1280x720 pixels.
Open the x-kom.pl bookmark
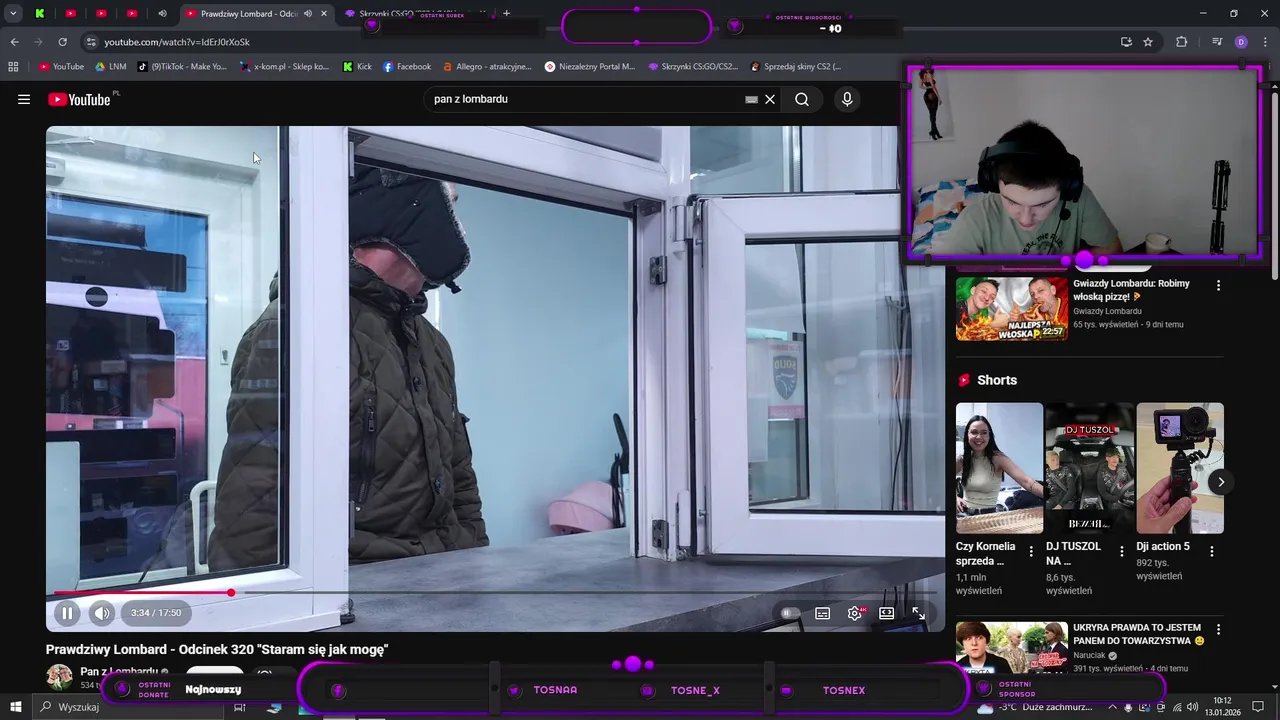tap(285, 67)
